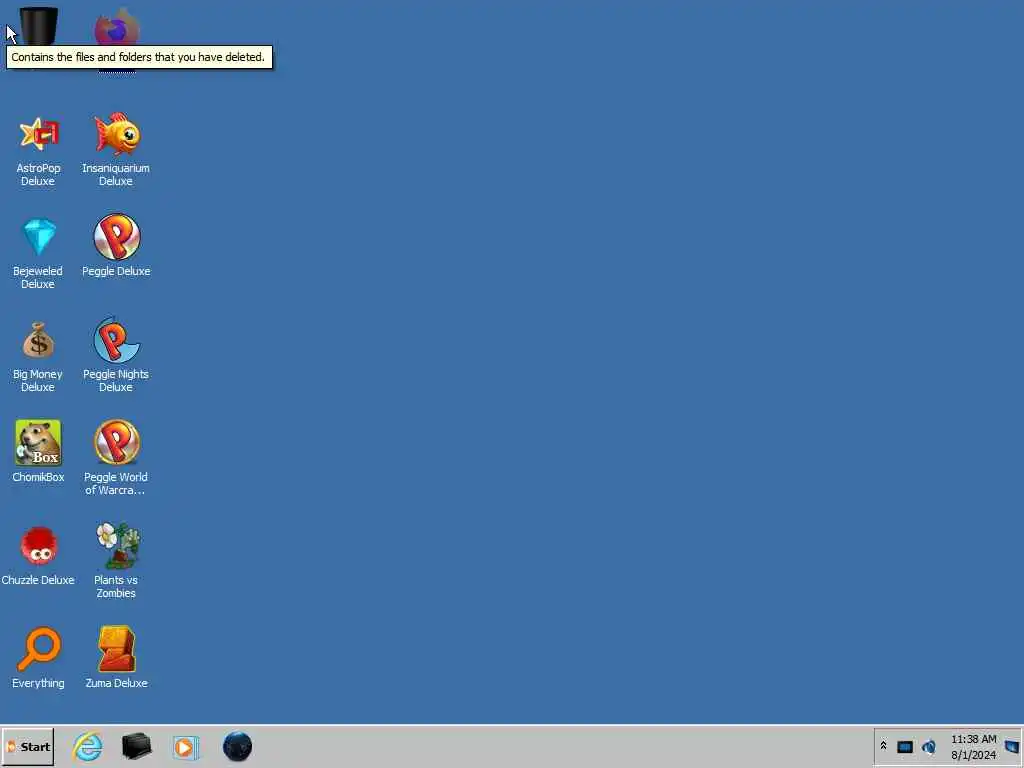Open the dark globe taskbar icon
1024x768 pixels.
pyautogui.click(x=237, y=746)
